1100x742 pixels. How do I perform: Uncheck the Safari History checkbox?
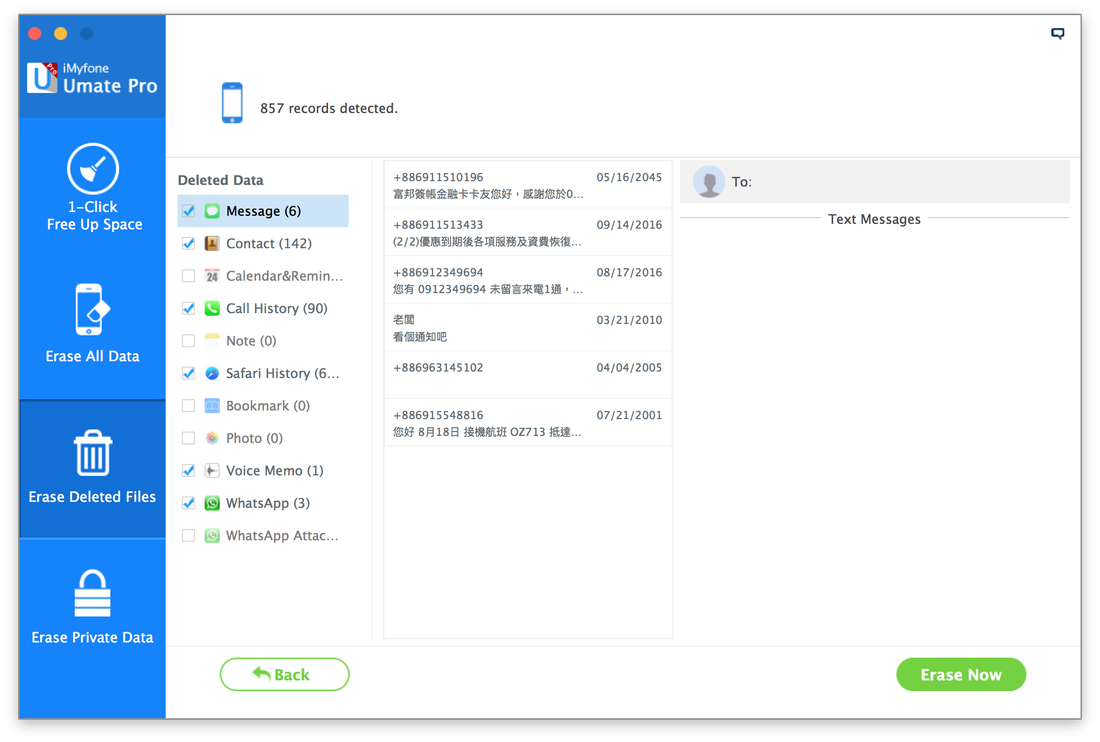[x=188, y=373]
